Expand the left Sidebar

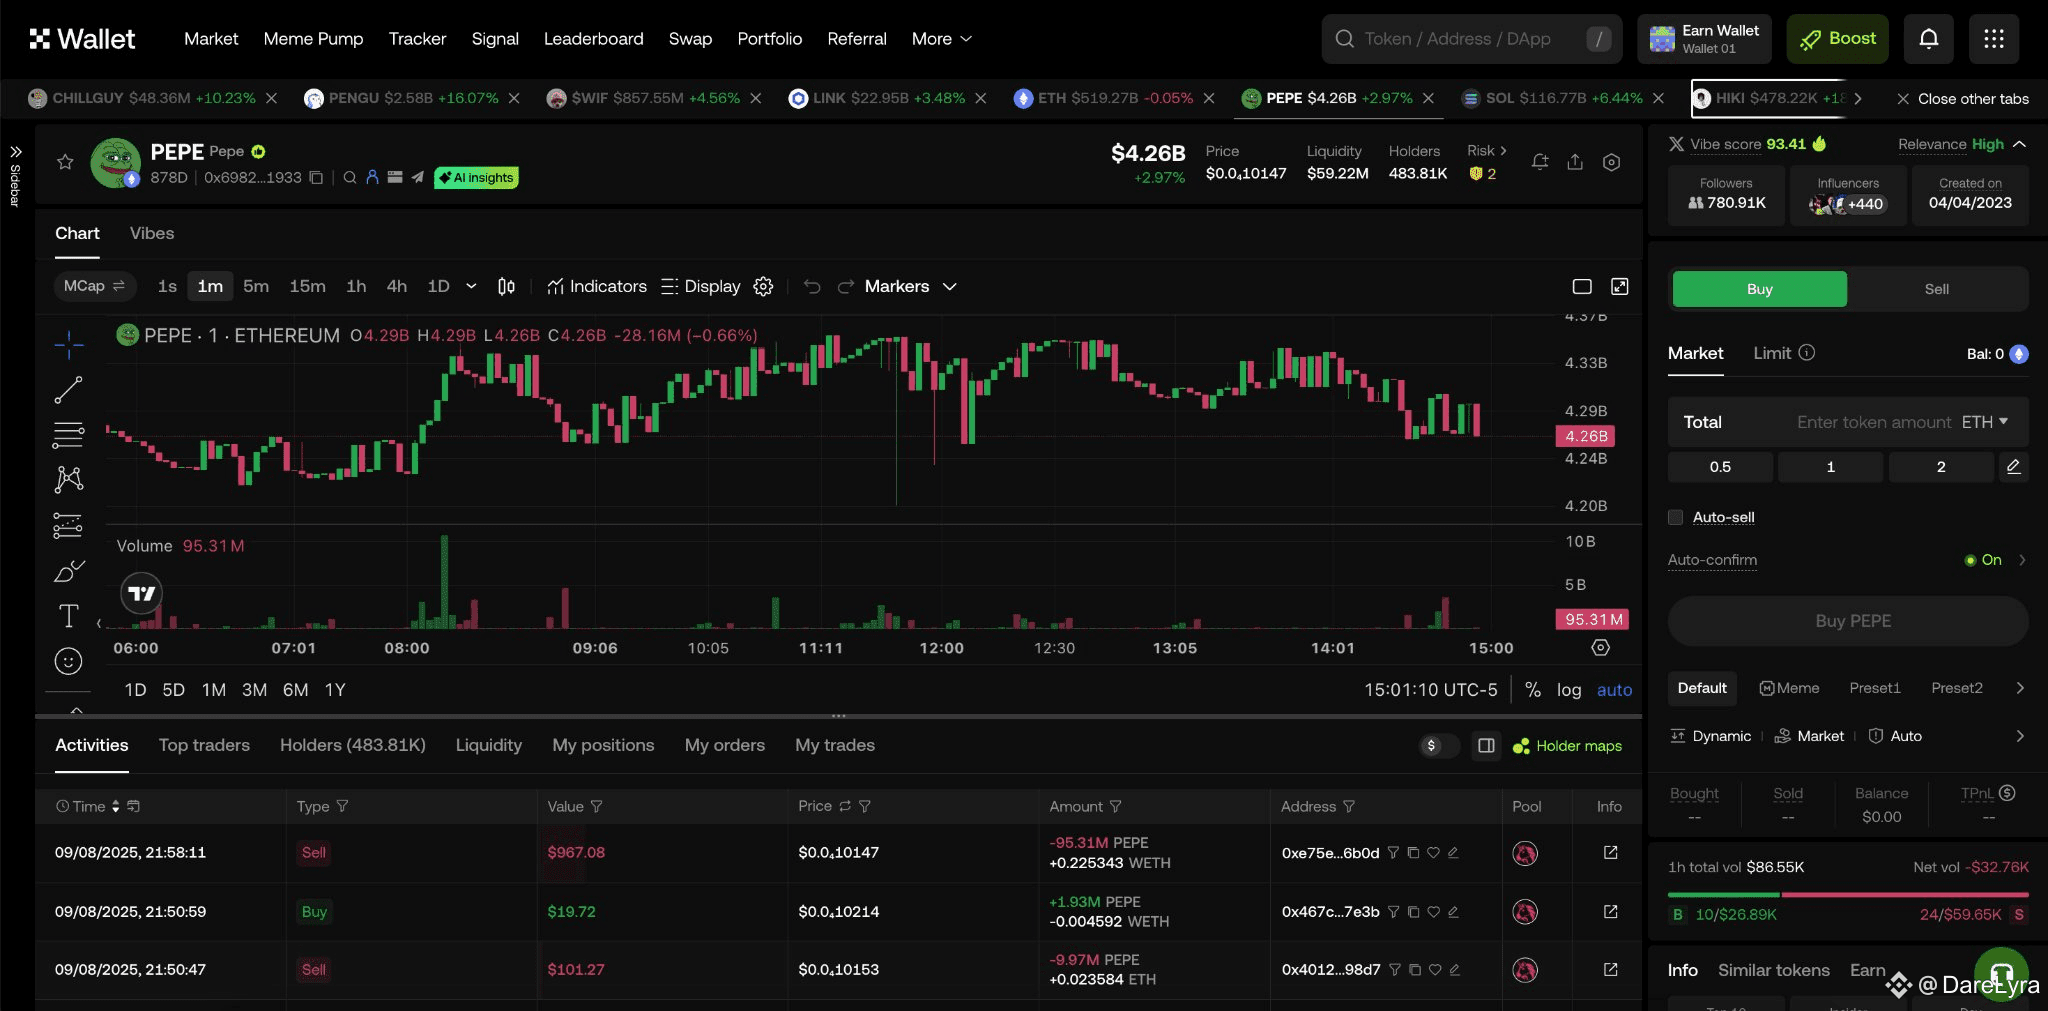15,176
